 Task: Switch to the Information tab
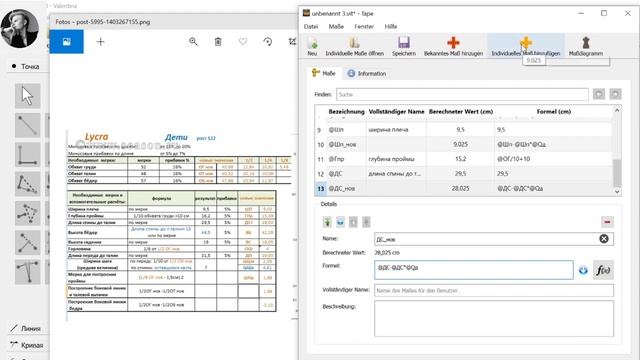(x=366, y=73)
